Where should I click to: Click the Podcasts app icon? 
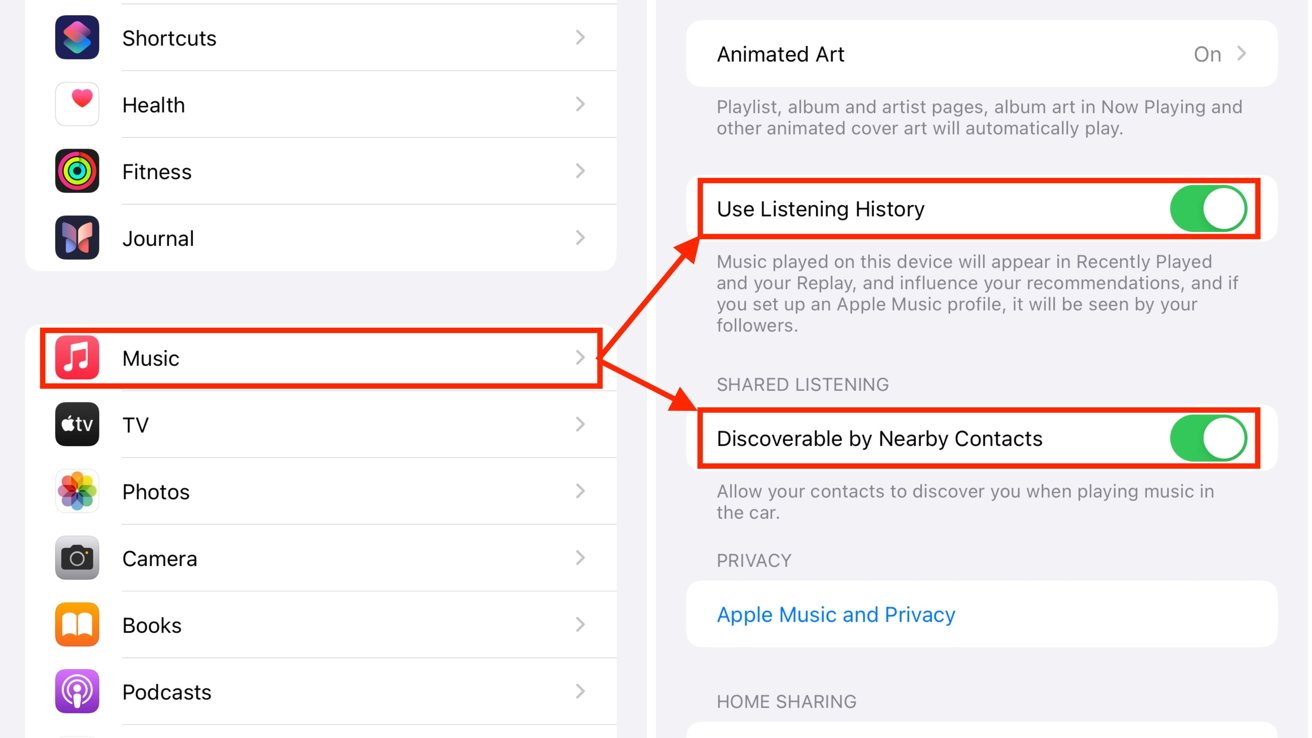(x=77, y=691)
